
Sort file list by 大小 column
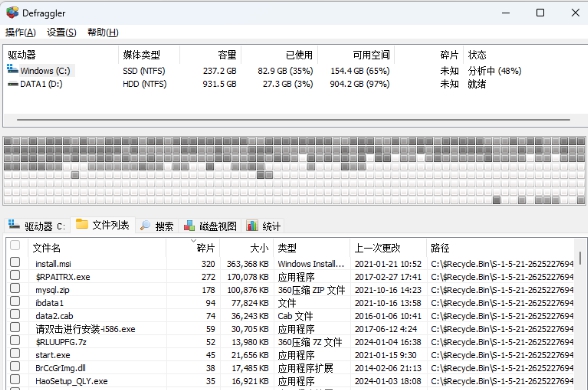(247, 248)
